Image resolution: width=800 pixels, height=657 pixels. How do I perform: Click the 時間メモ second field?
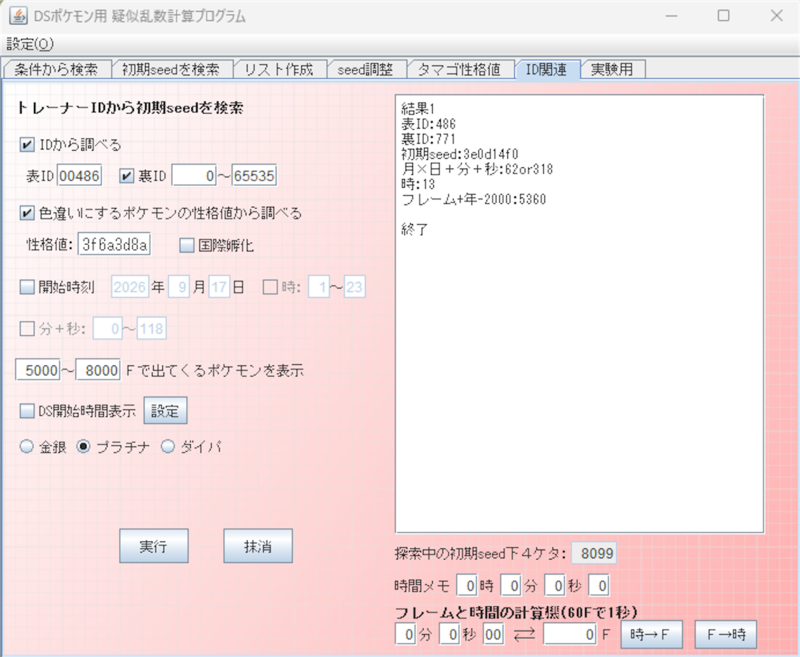(x=555, y=586)
